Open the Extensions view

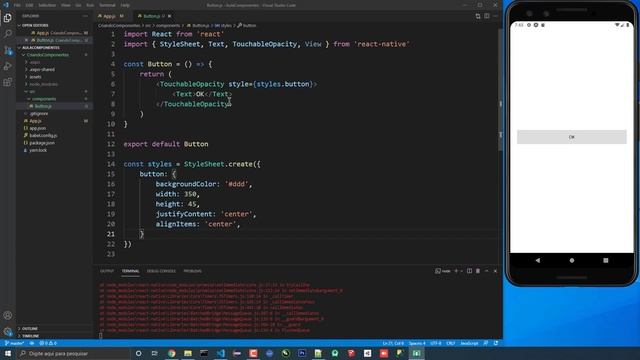[8, 82]
